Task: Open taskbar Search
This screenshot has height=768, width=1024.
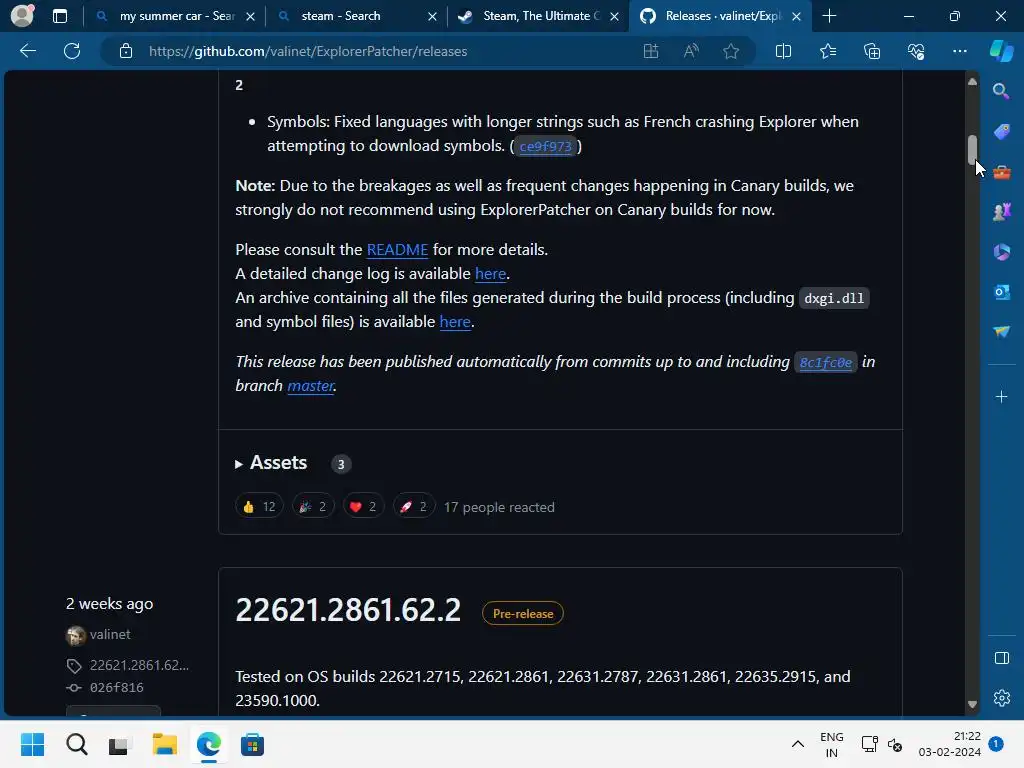Action: pos(76,744)
